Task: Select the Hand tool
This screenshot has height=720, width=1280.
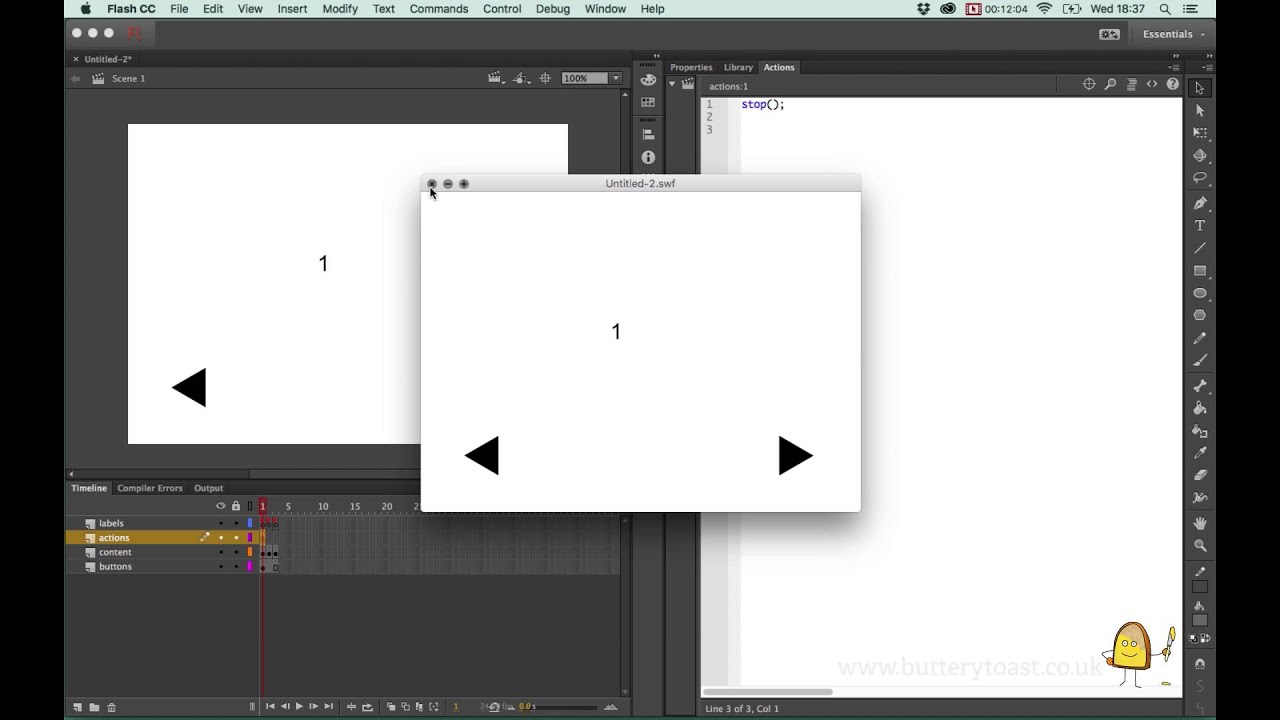Action: (1200, 523)
